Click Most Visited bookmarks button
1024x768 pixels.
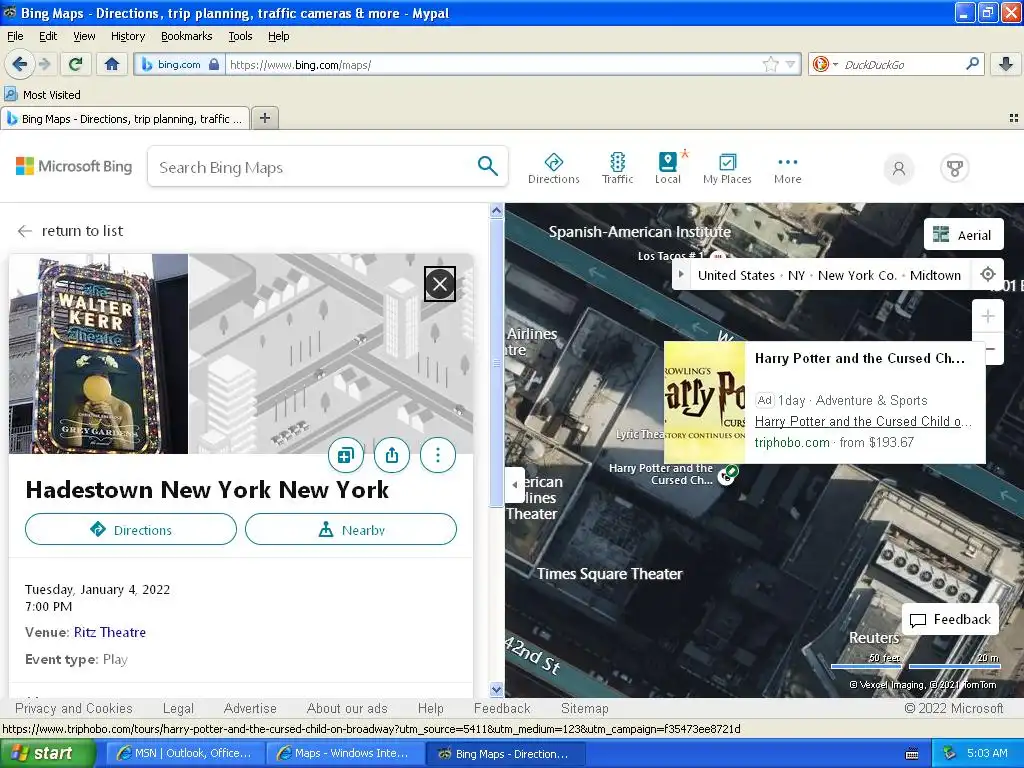click(x=43, y=95)
